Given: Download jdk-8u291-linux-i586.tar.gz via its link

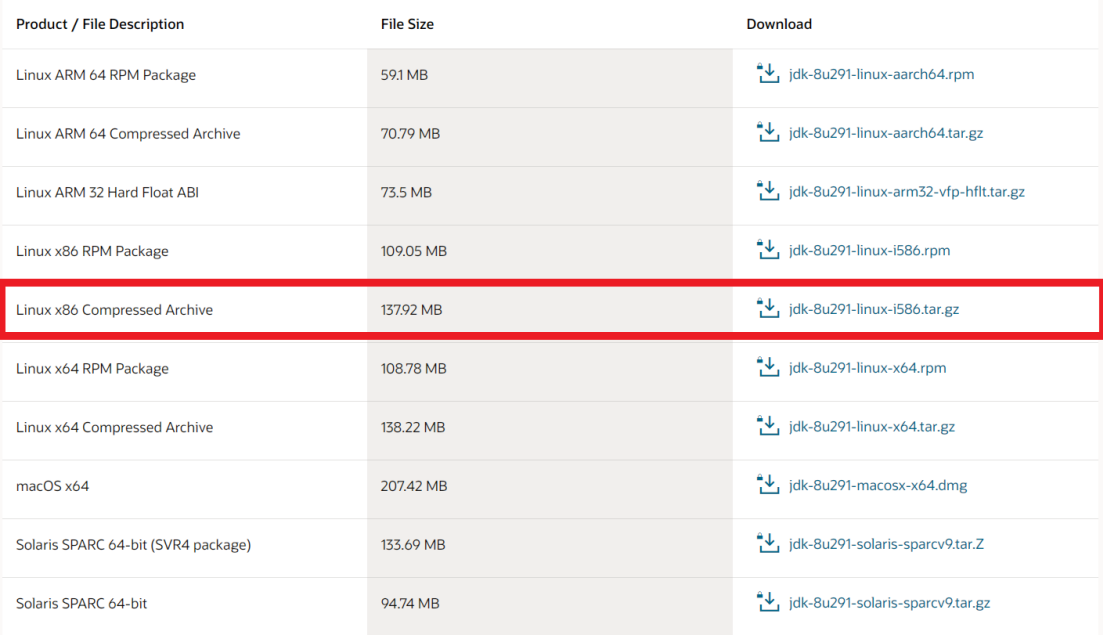Looking at the screenshot, I should 874,309.
